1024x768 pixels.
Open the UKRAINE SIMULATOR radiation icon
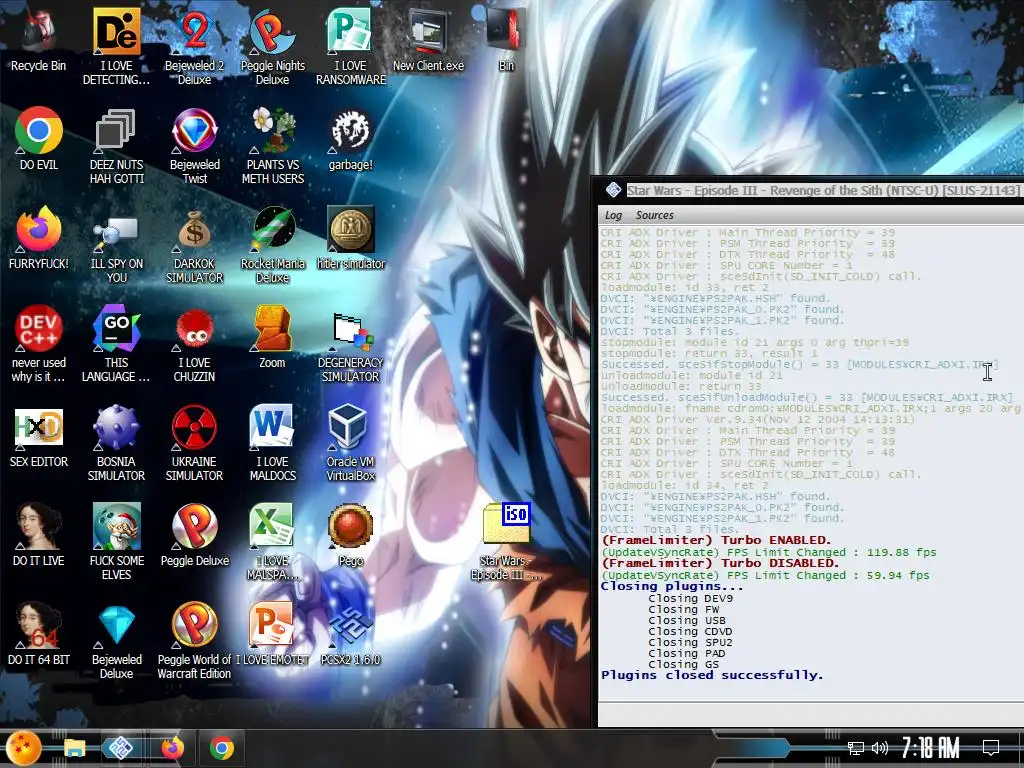coord(195,442)
